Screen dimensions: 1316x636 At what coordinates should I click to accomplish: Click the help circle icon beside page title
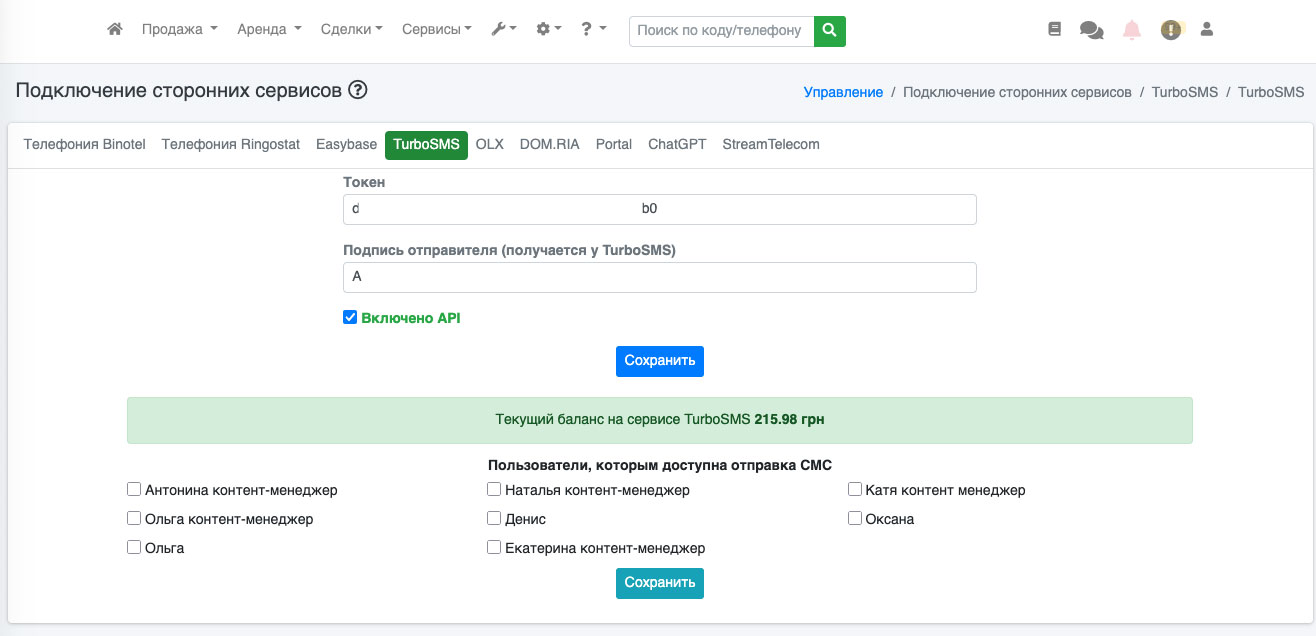coord(358,91)
